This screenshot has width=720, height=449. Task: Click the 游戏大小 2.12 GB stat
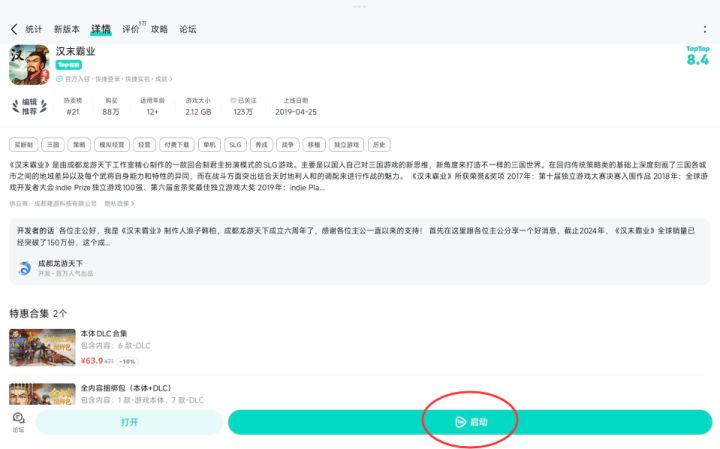pyautogui.click(x=198, y=107)
